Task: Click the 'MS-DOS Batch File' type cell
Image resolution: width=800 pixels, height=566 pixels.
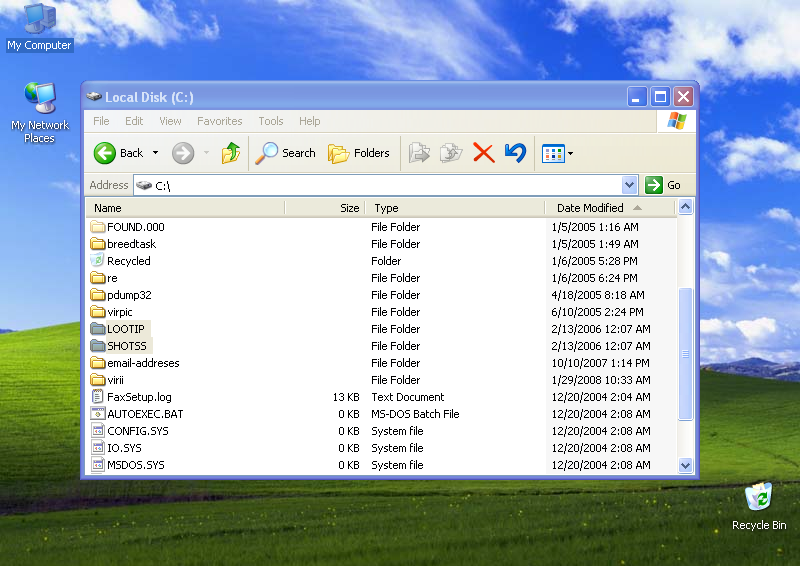Action: pyautogui.click(x=415, y=414)
